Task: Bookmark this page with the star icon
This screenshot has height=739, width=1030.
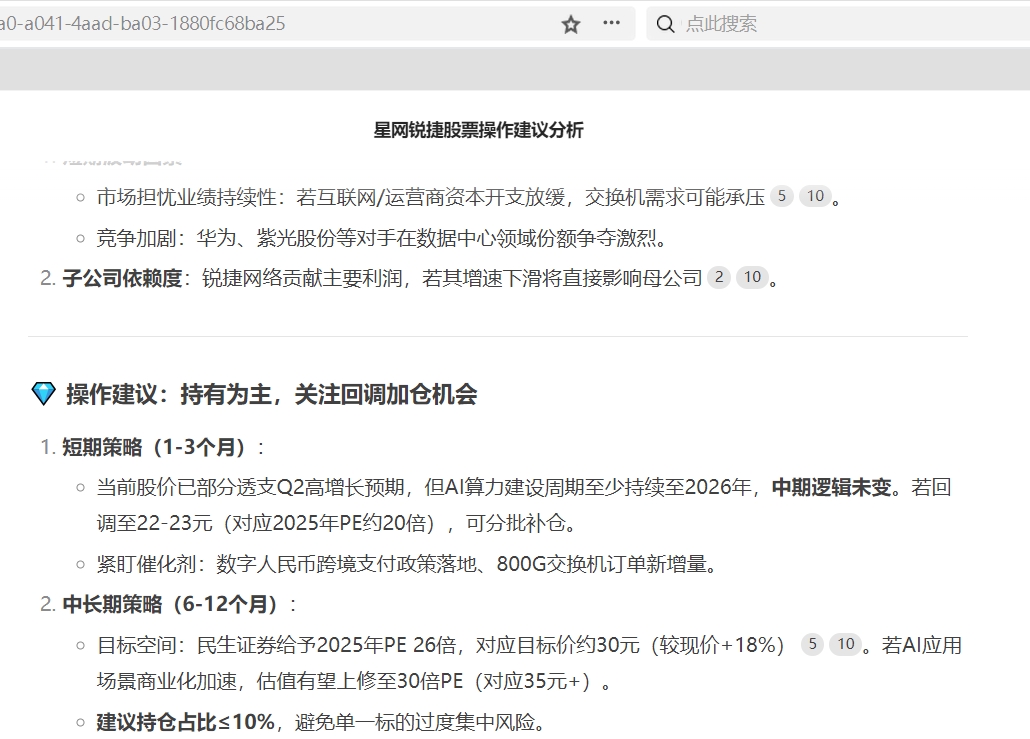Action: tap(570, 24)
